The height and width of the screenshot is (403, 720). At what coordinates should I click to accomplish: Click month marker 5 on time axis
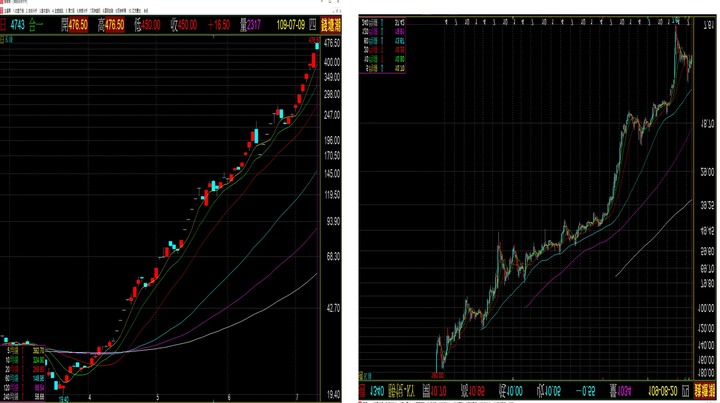[x=158, y=397]
